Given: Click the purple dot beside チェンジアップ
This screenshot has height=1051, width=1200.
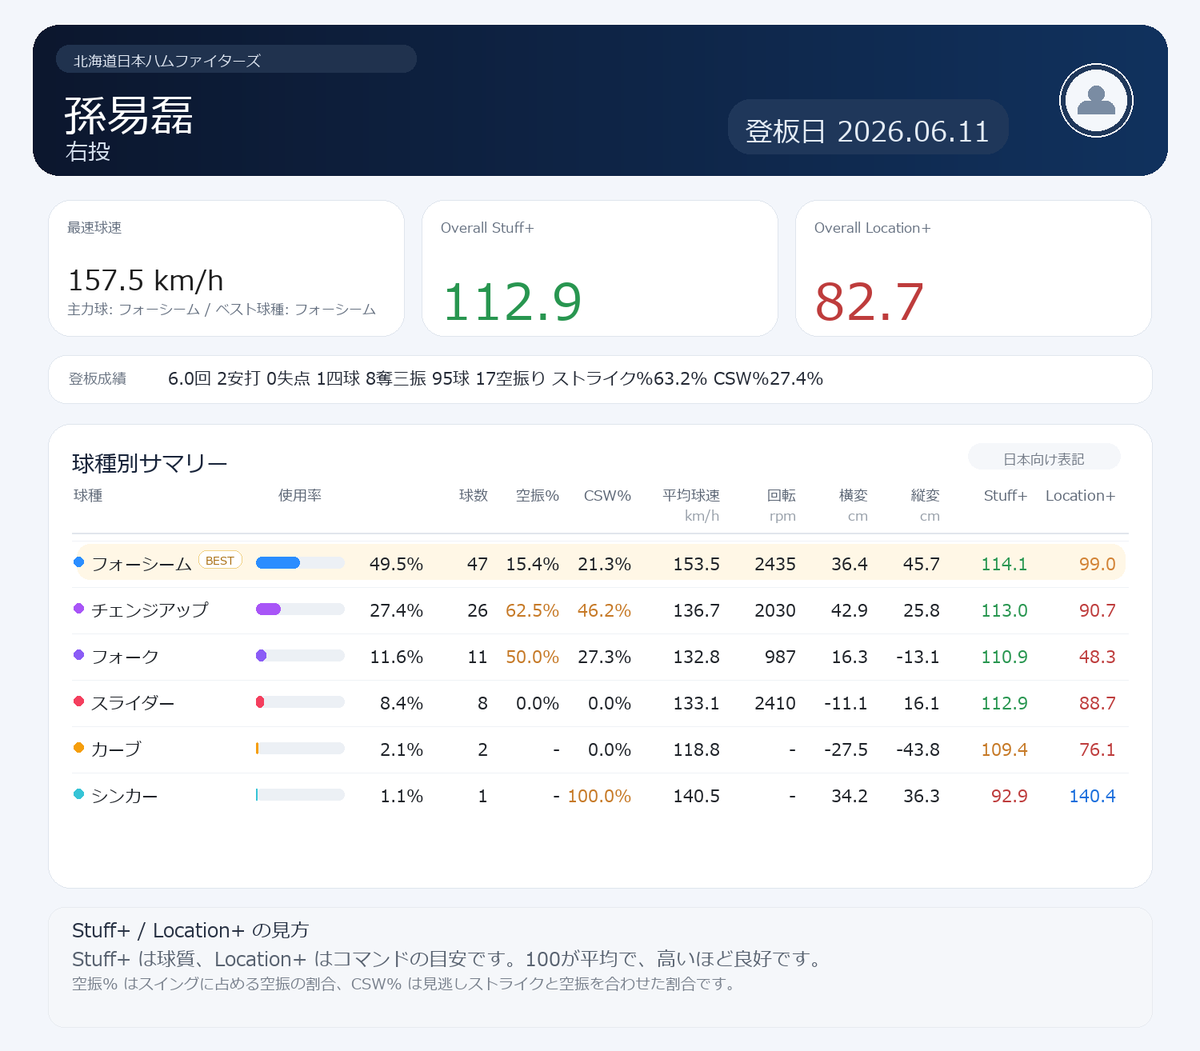Looking at the screenshot, I should [x=79, y=608].
